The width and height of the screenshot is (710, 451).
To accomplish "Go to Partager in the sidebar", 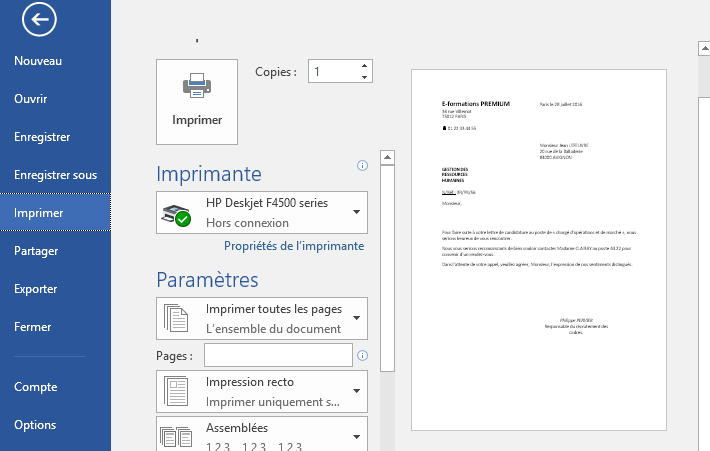I will pyautogui.click(x=36, y=251).
